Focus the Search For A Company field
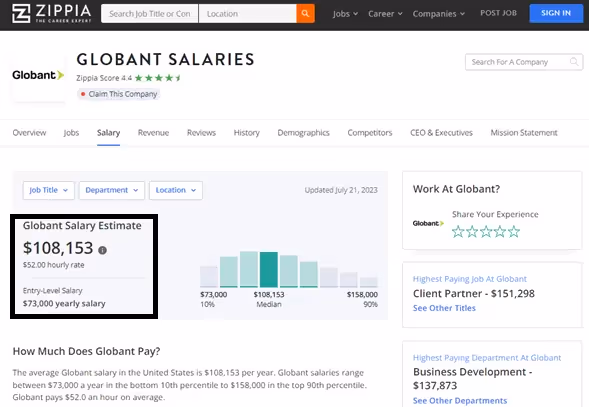 [x=524, y=62]
